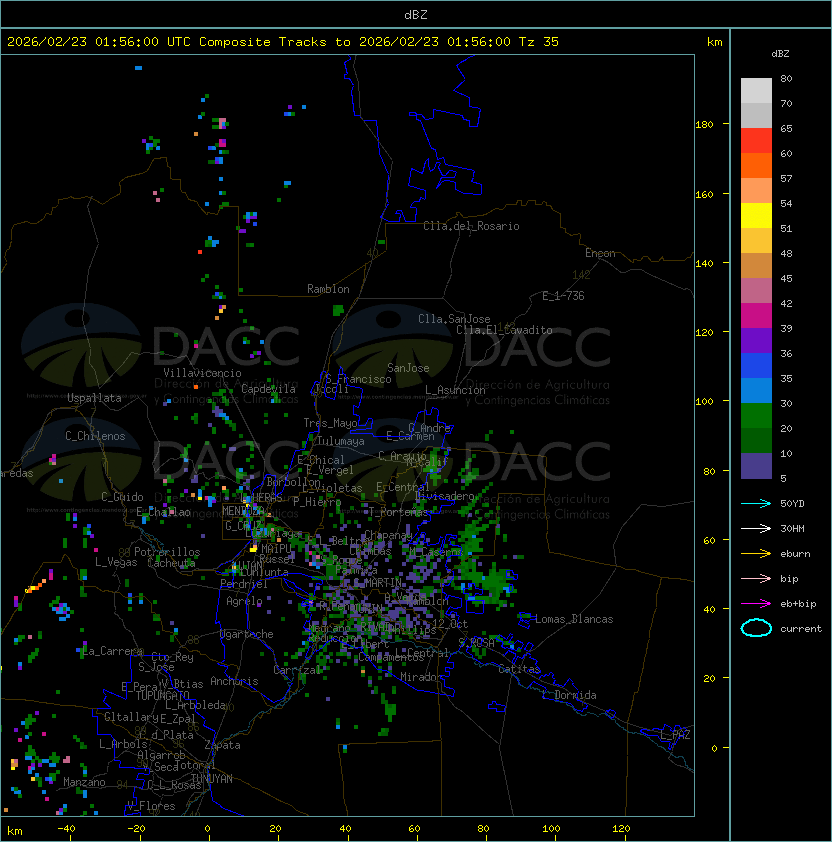The width and height of the screenshot is (832, 842).
Task: Click the 'Catitas' map label
Action: (519, 669)
